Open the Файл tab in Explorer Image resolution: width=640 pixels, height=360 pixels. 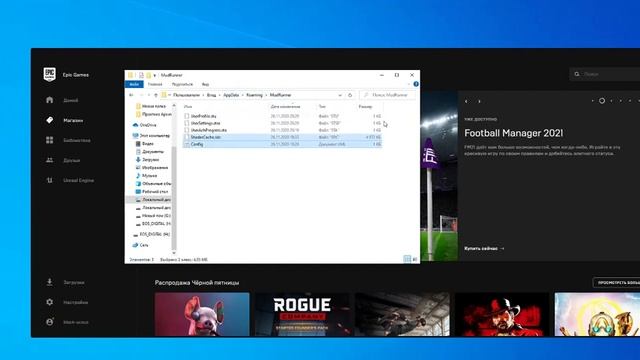click(x=134, y=84)
